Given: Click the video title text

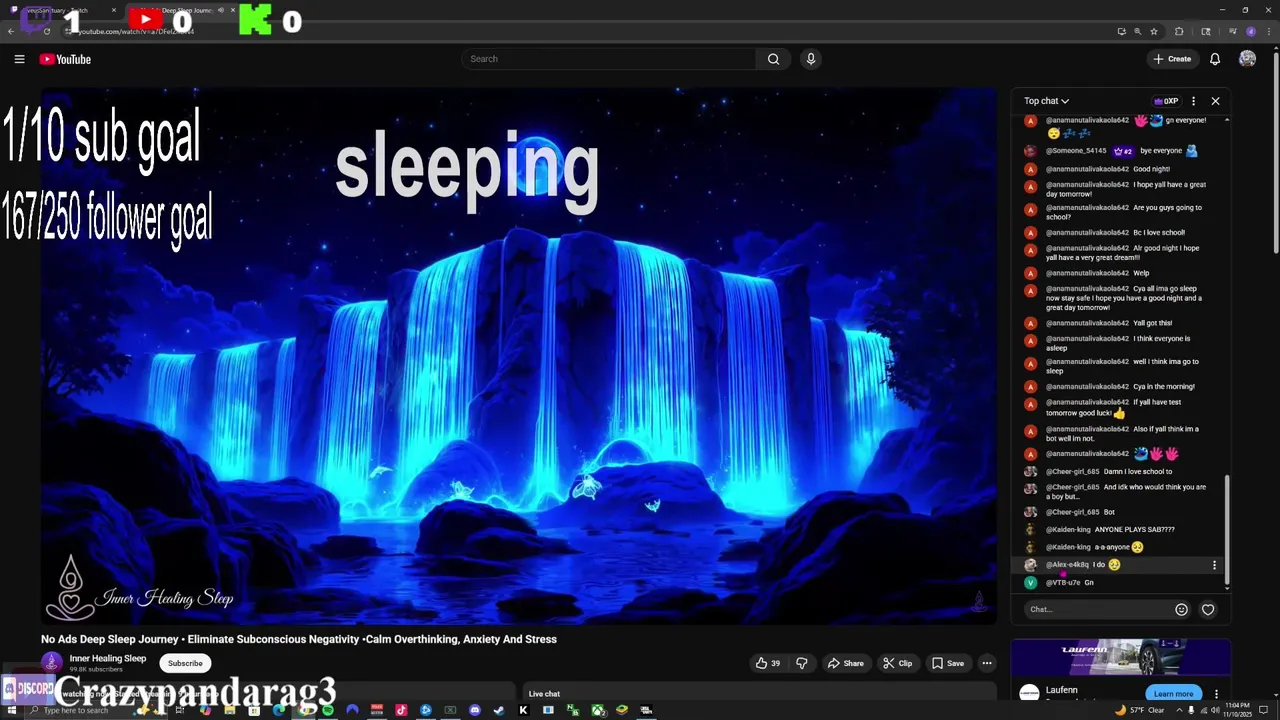Looking at the screenshot, I should click(x=299, y=639).
